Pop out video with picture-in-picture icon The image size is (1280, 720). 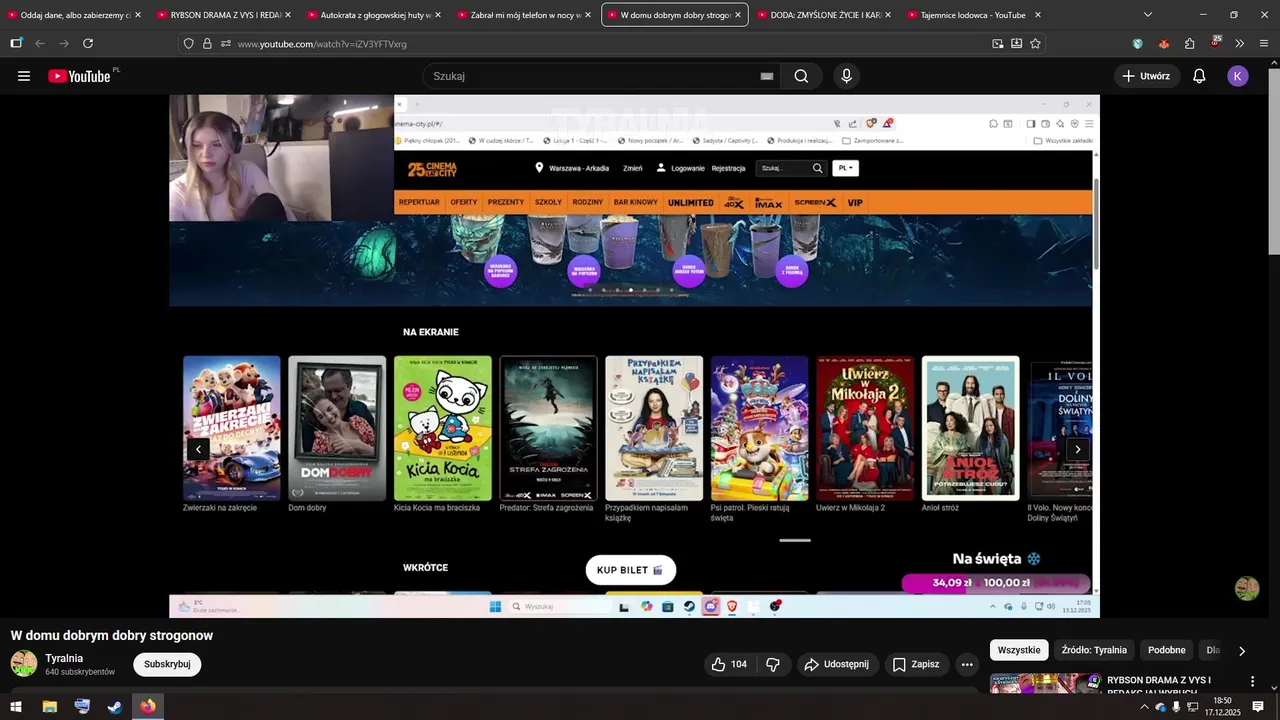pyautogui.click(x=998, y=44)
